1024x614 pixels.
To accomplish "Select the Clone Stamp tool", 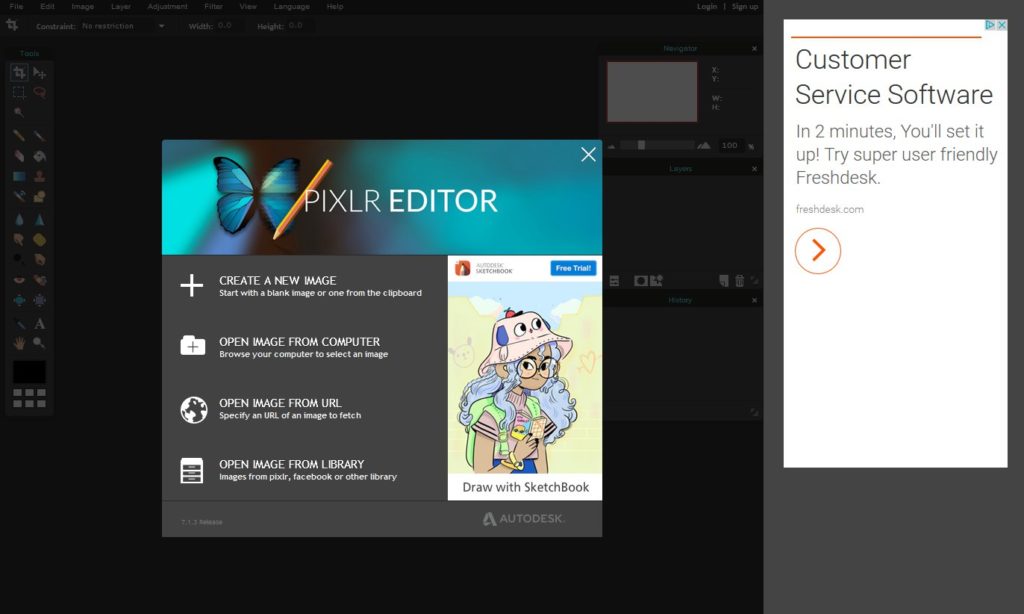I will pos(39,176).
